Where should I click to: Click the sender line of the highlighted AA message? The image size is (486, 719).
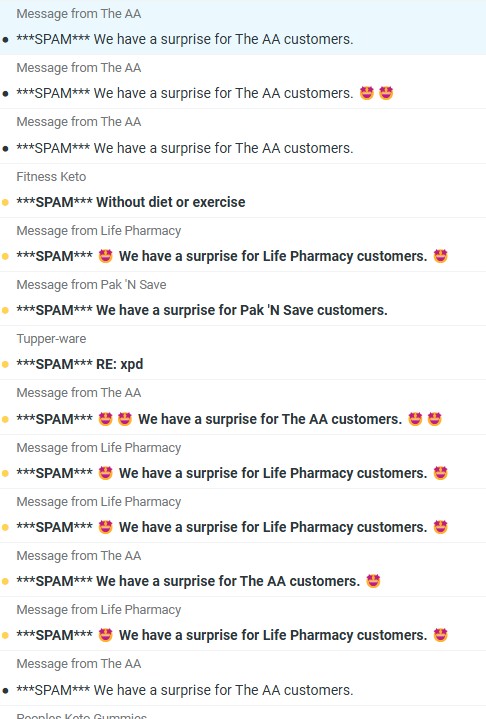(79, 14)
